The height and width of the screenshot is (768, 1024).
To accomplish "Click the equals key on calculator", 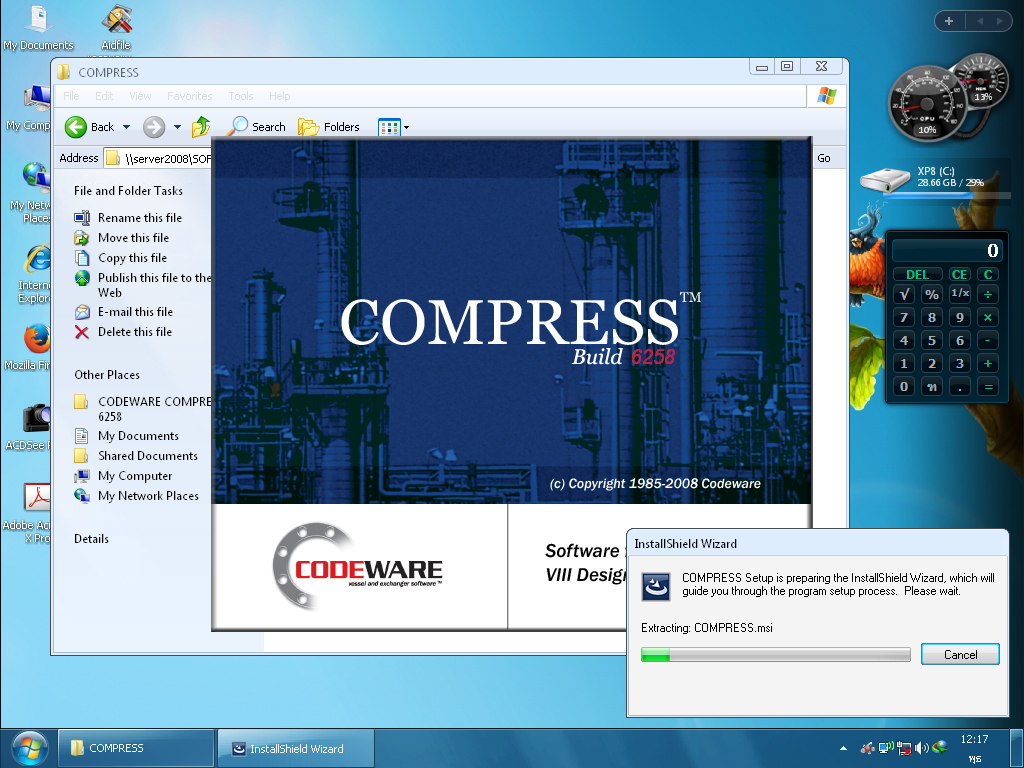I will coord(988,387).
